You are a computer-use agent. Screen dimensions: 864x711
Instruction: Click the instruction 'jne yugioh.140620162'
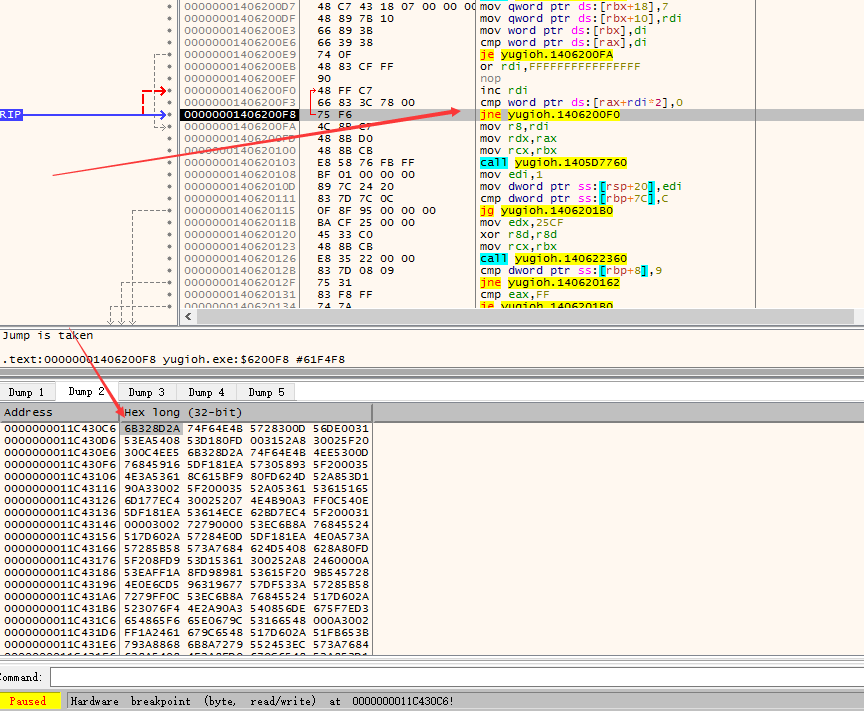click(x=549, y=283)
